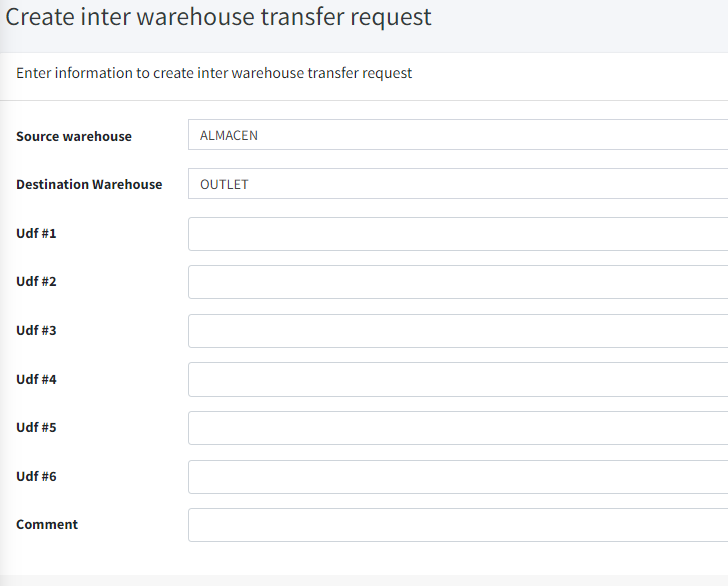
Task: Click the "Udf #1" label text
Action: [x=36, y=233]
